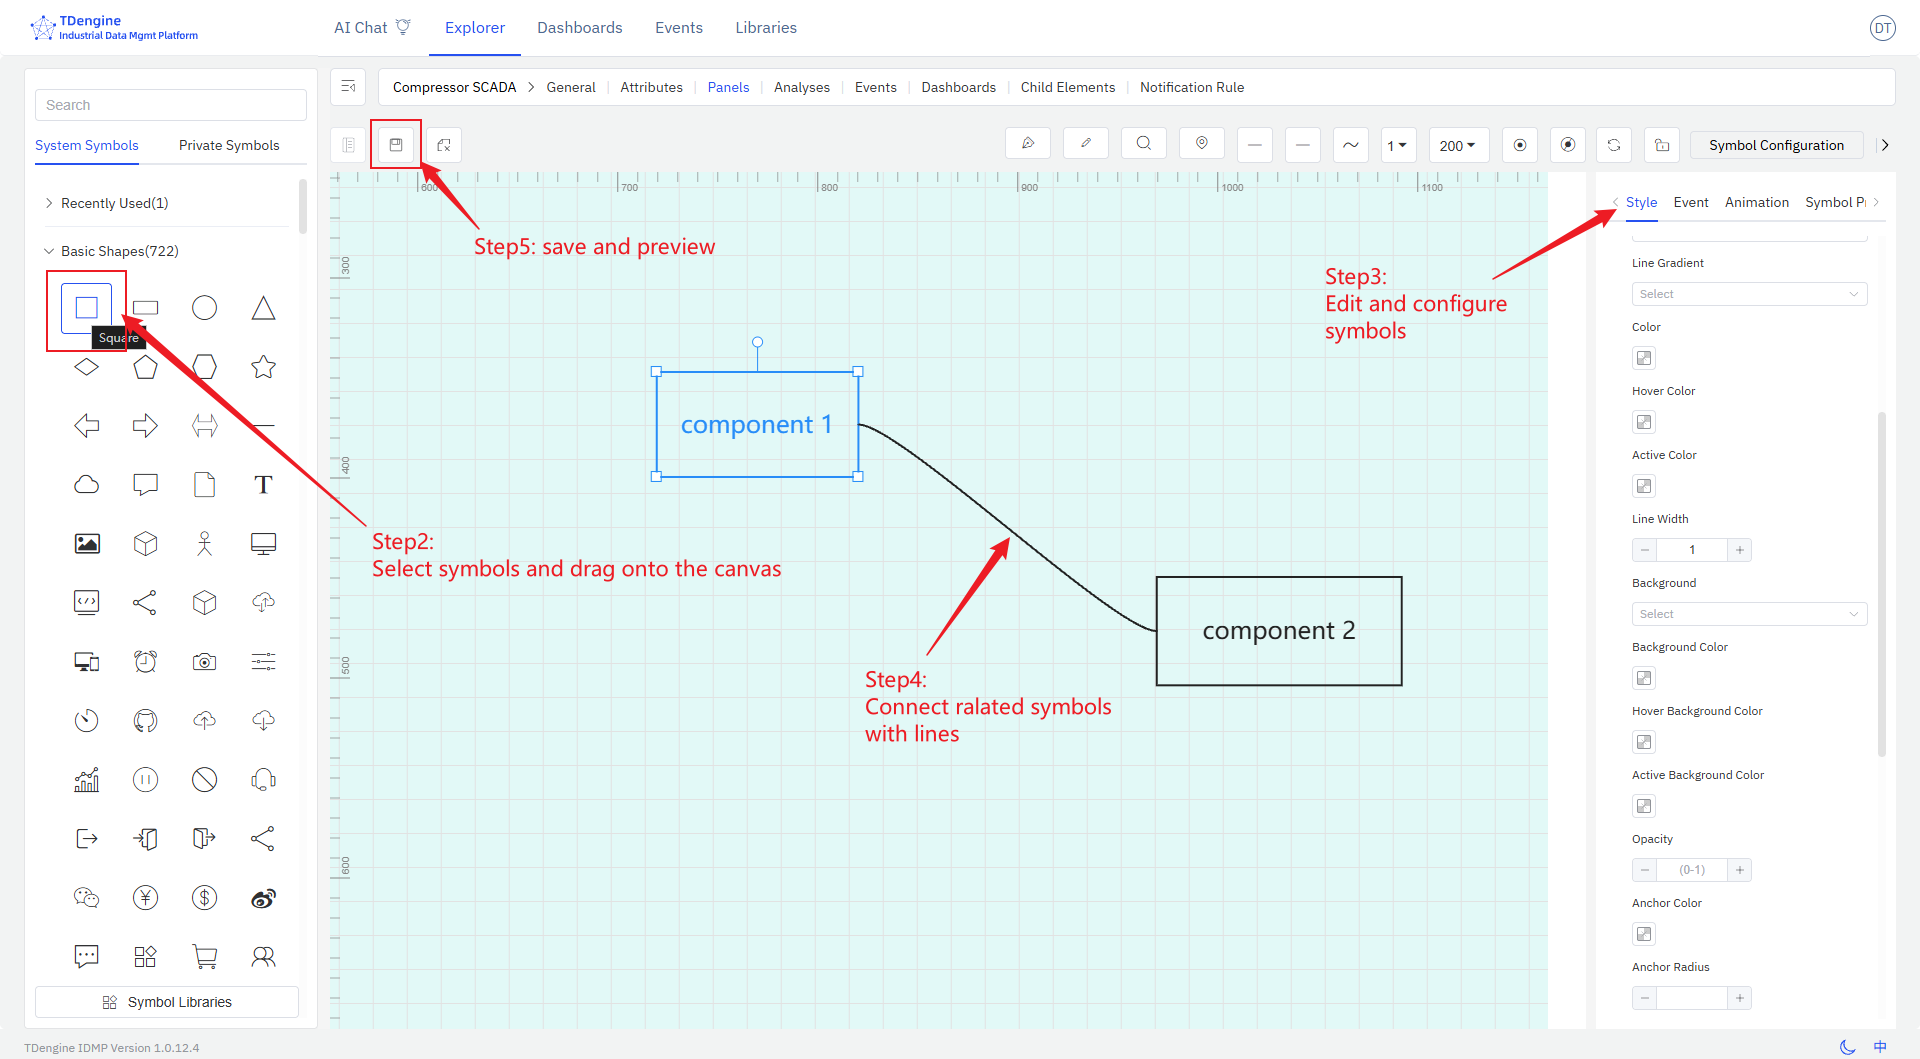Open the Line Gradient select dropdown
1920x1059 pixels.
[1748, 293]
